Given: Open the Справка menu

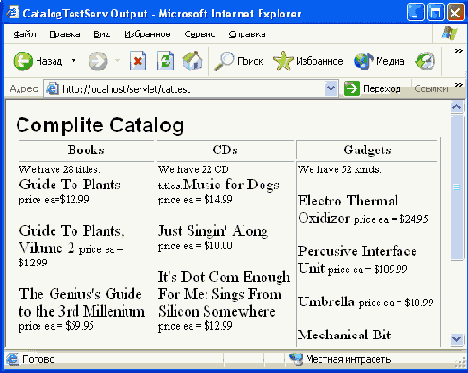Looking at the screenshot, I should [247, 34].
